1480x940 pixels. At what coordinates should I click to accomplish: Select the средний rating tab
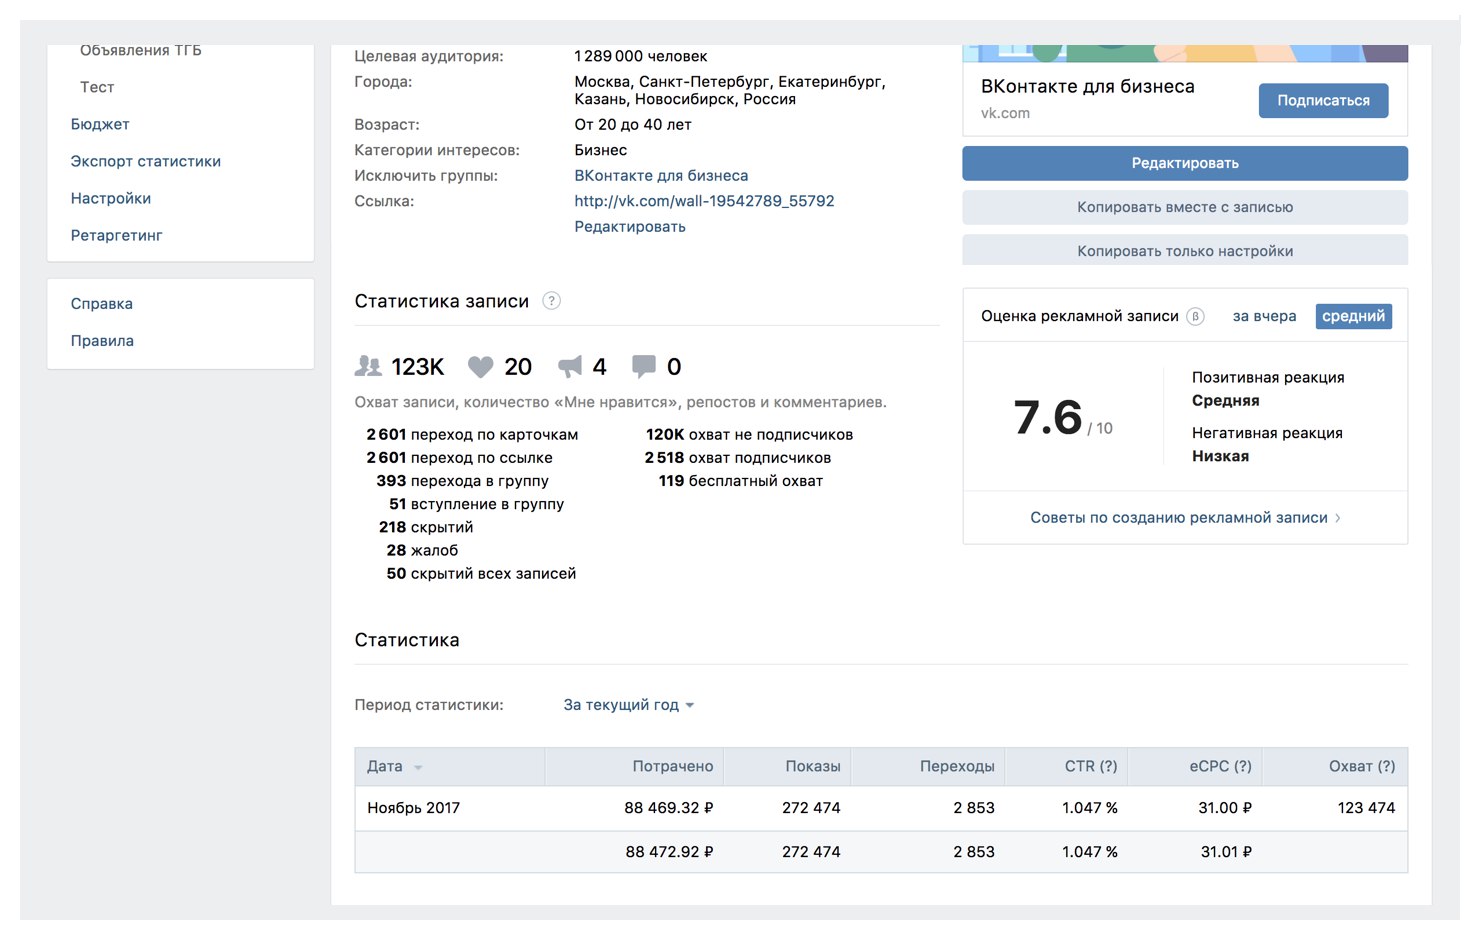[1353, 316]
